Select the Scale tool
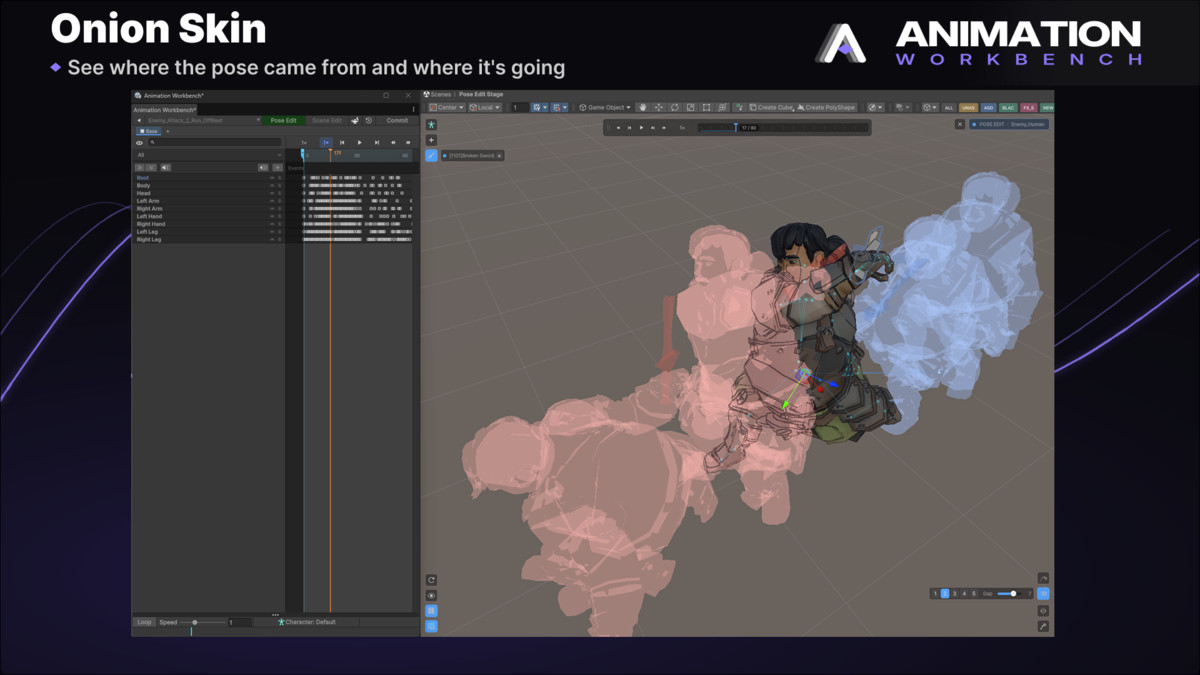This screenshot has width=1200, height=675. click(x=691, y=107)
